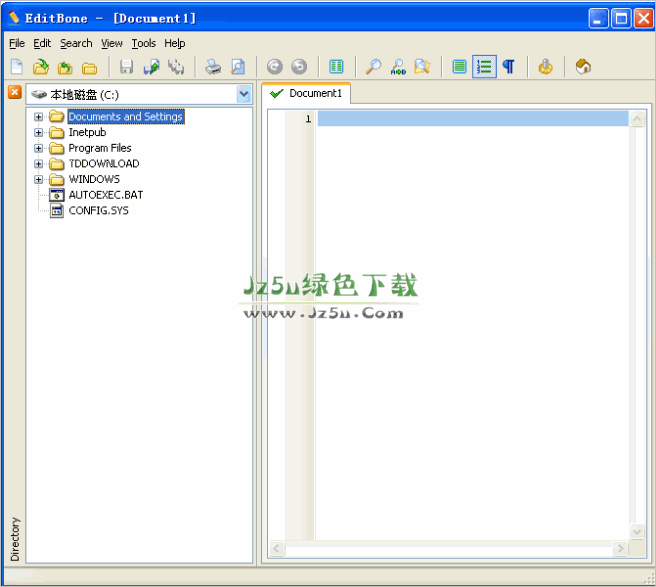656x587 pixels.
Task: Toggle word wrap with green lines icon
Action: coord(459,67)
